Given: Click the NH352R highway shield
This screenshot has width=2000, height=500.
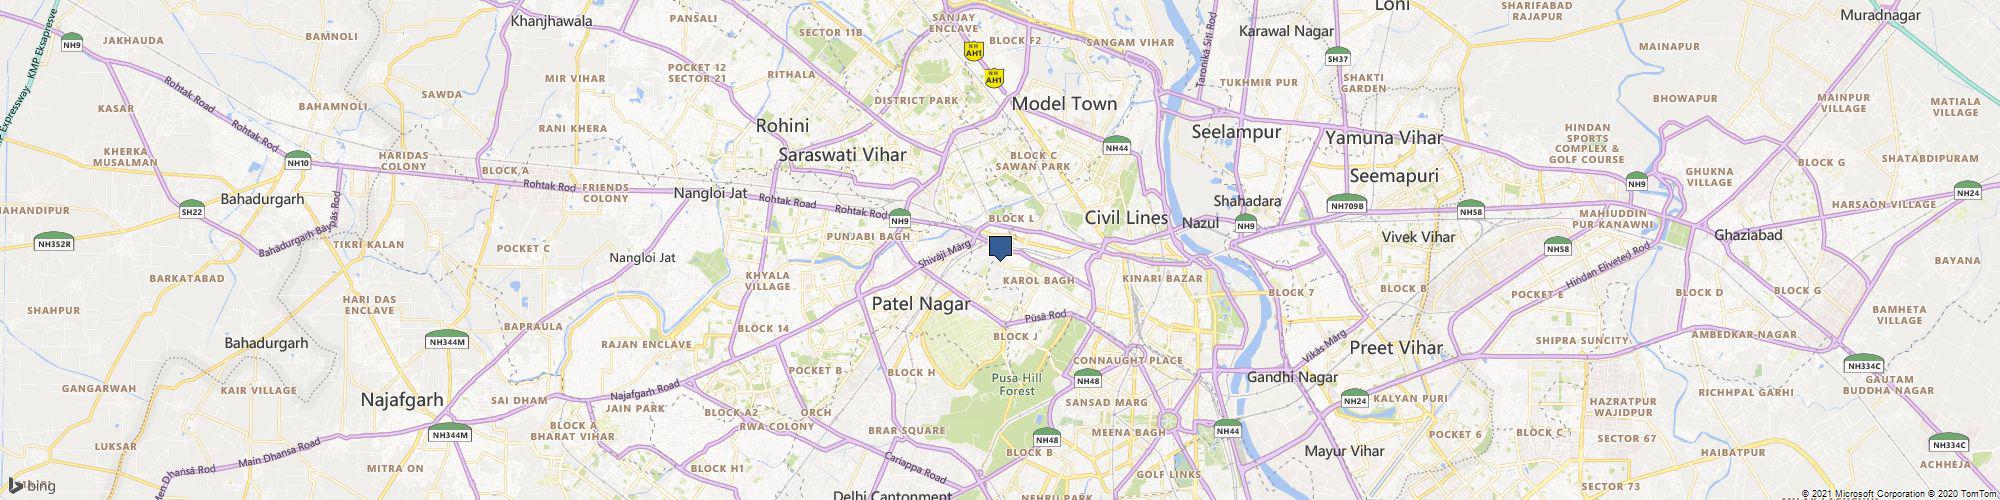Looking at the screenshot, I should click(x=54, y=241).
